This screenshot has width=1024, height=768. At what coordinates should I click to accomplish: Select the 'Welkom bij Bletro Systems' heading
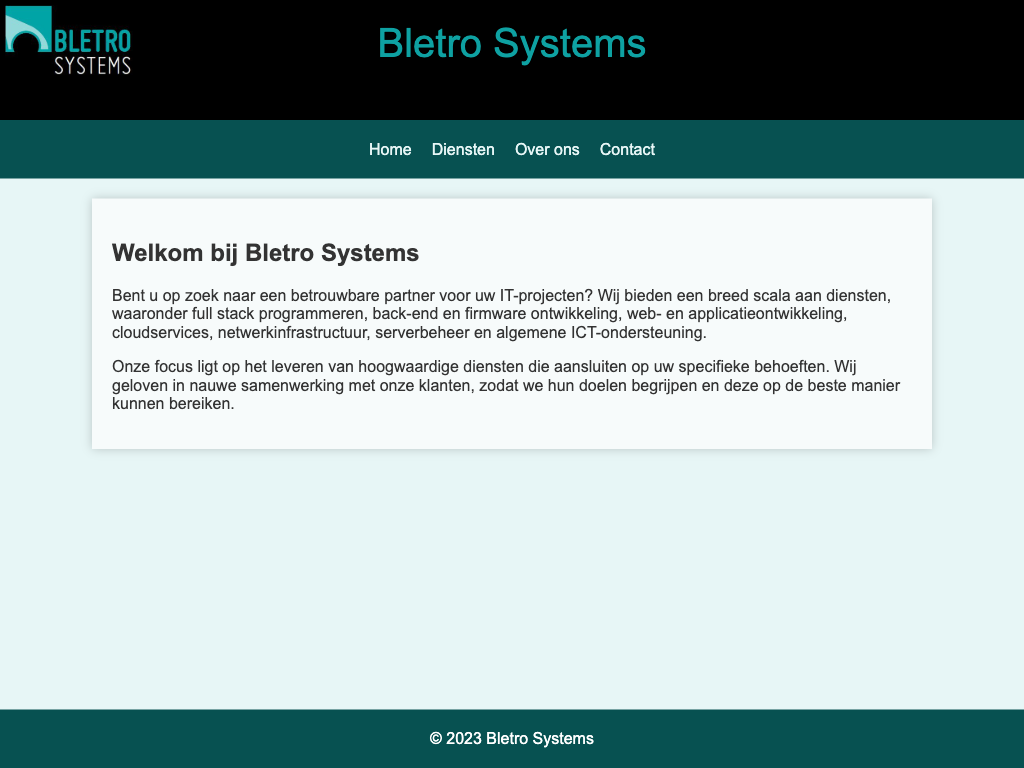(x=265, y=253)
